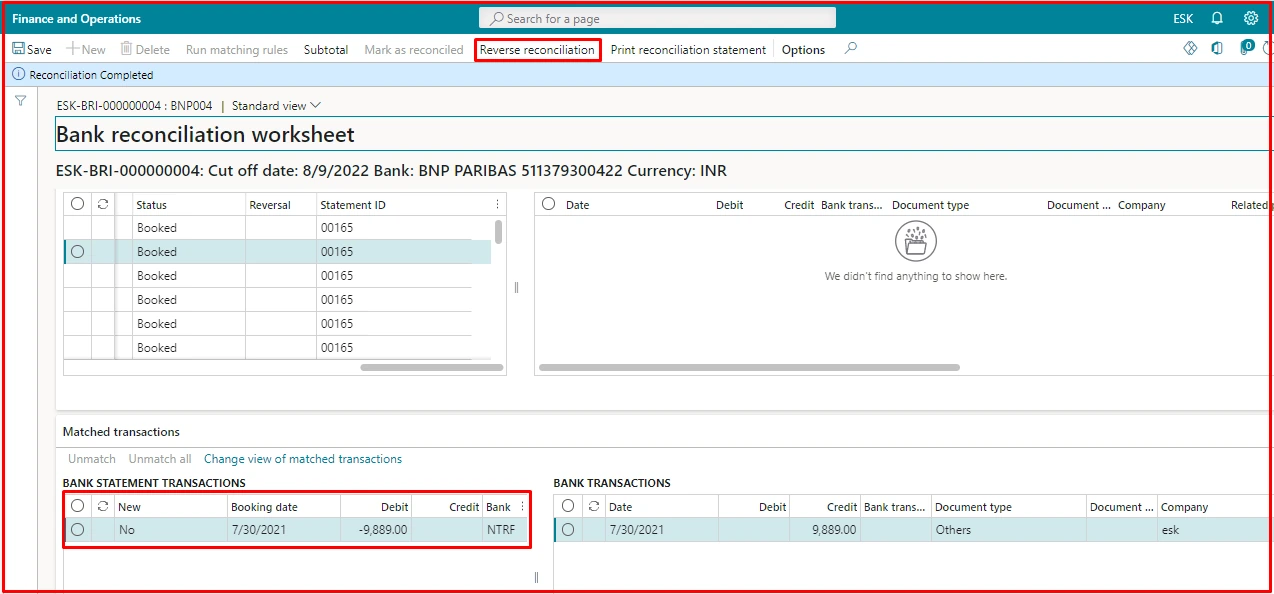The image size is (1274, 594).
Task: Click Booking date column header
Action: [x=284, y=507]
